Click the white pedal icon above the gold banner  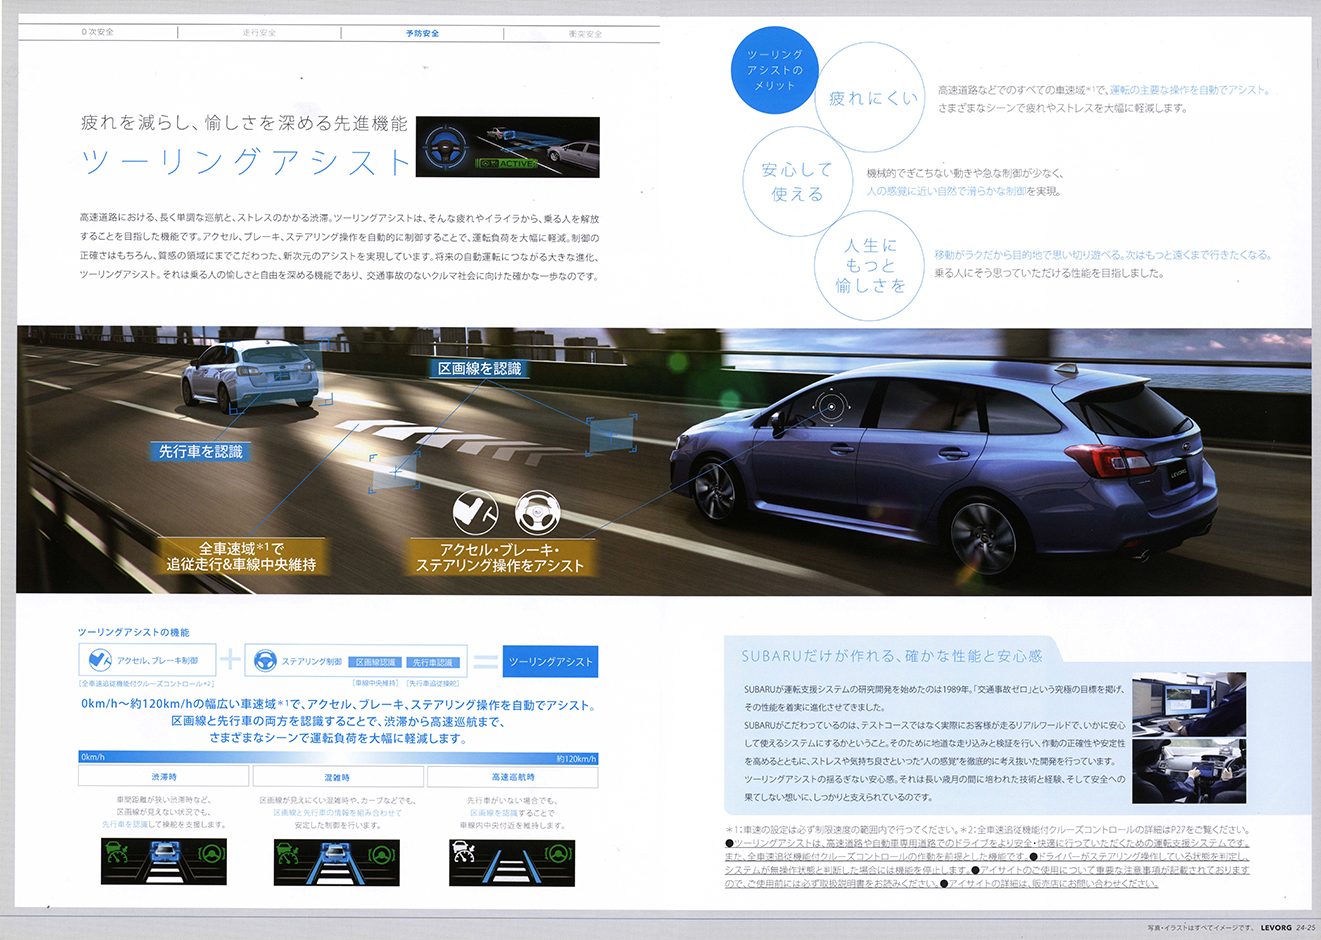pos(475,512)
